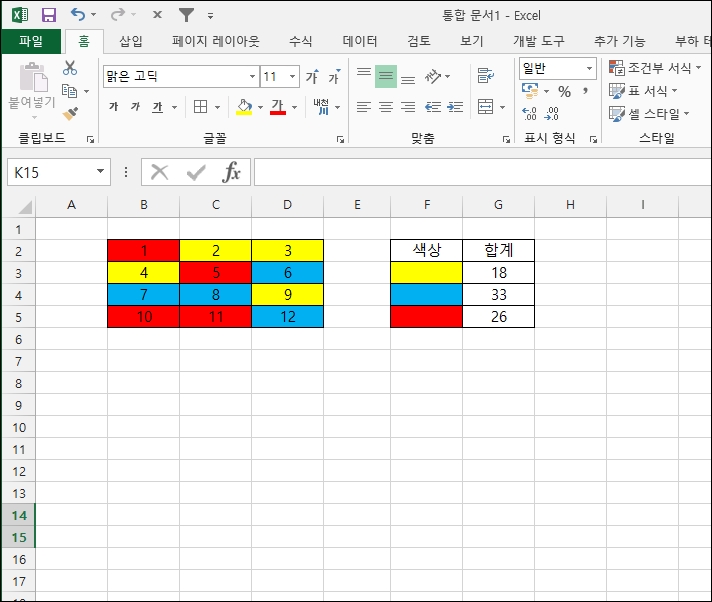The width and height of the screenshot is (712, 602).
Task: Toggle middle align
Action: coord(386,76)
